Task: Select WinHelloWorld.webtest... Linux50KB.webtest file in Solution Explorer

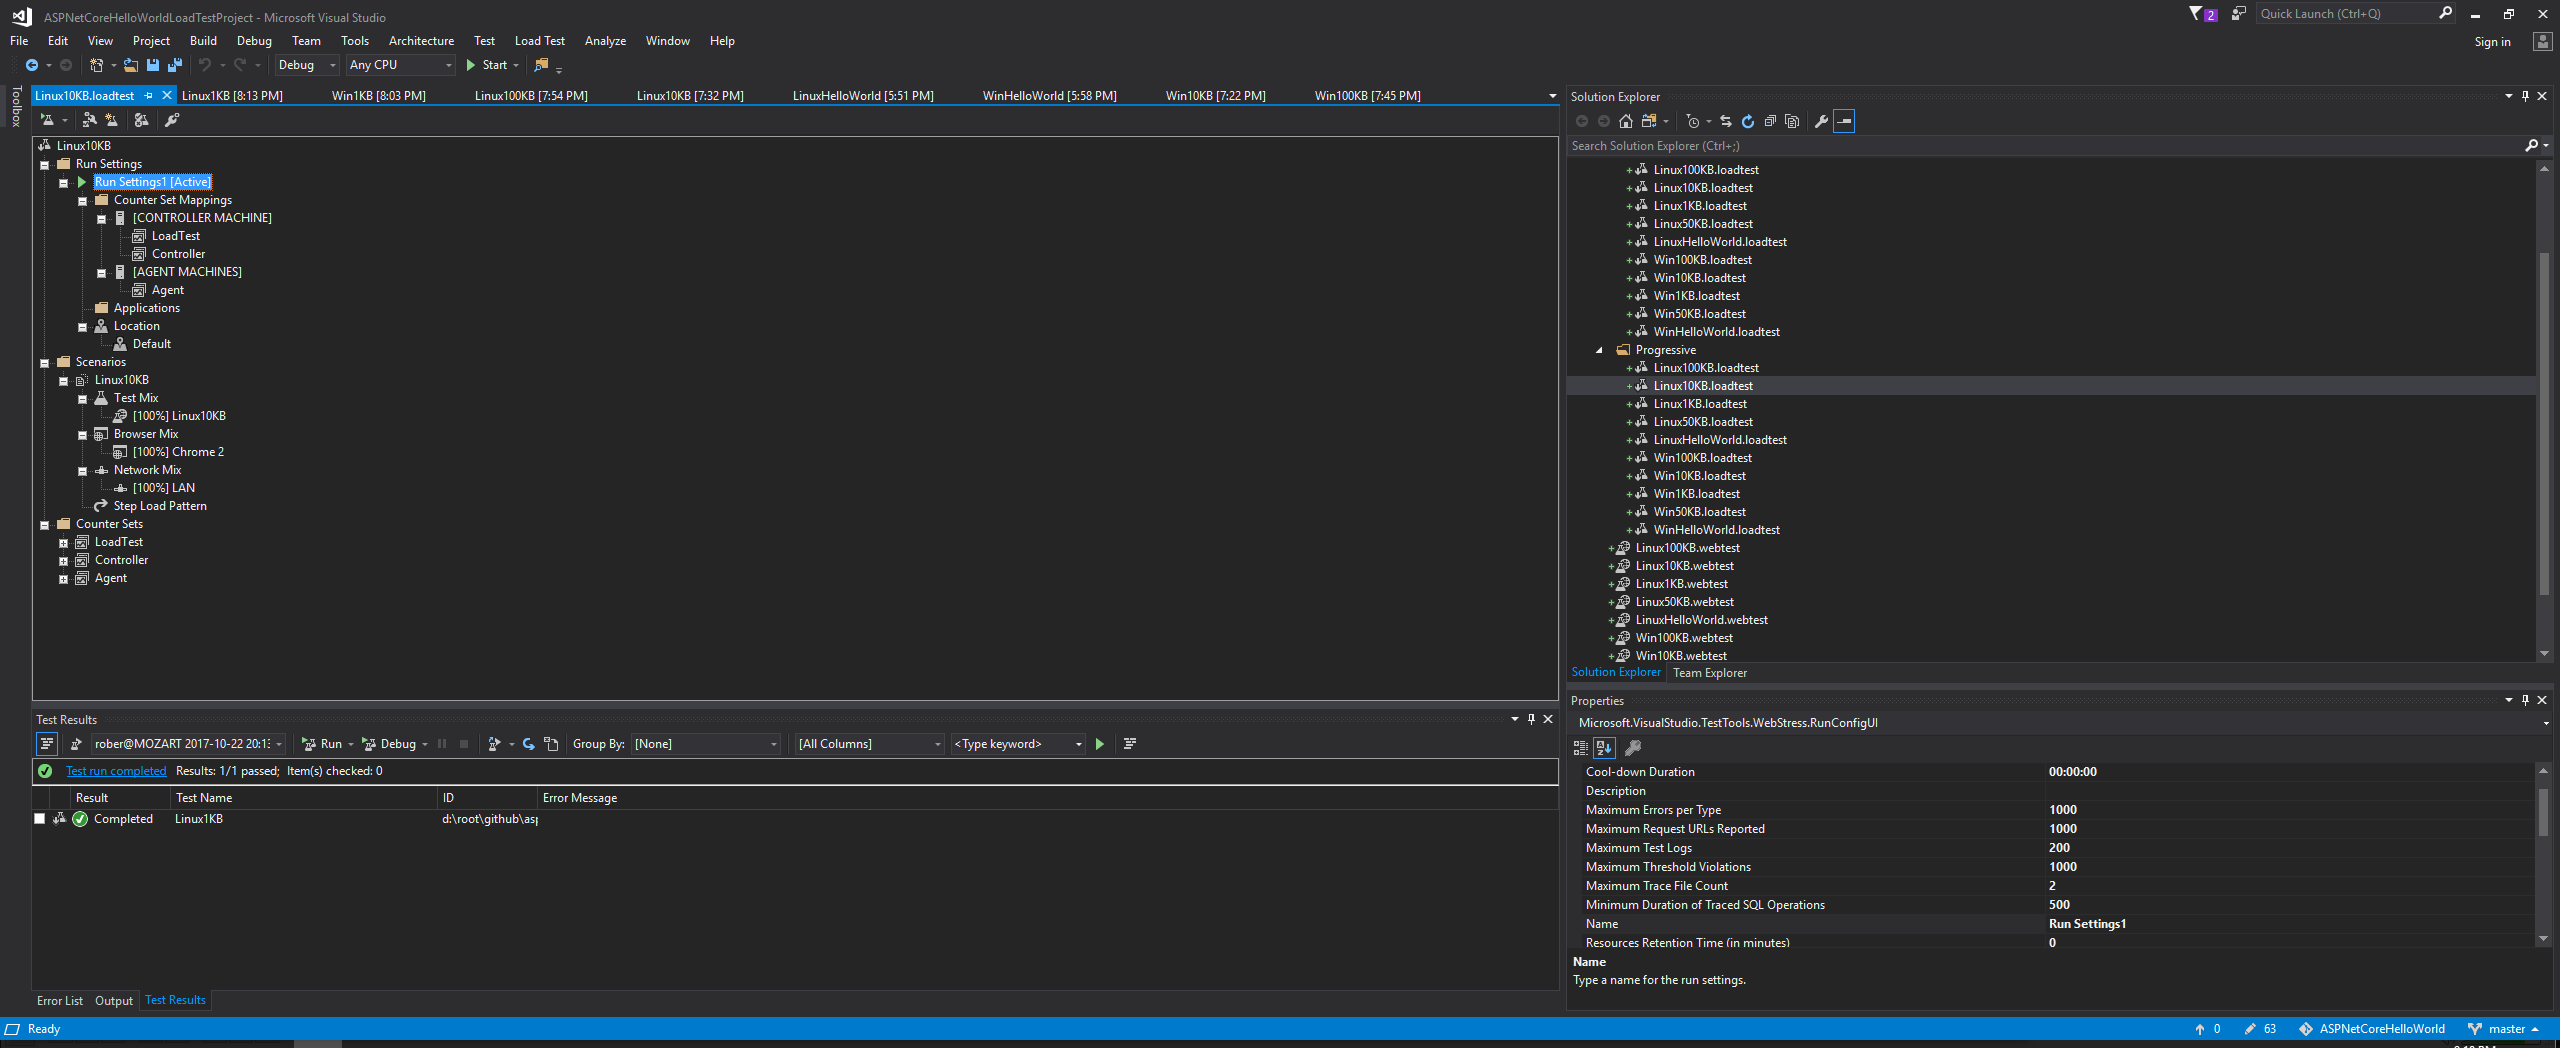Action: [1685, 602]
